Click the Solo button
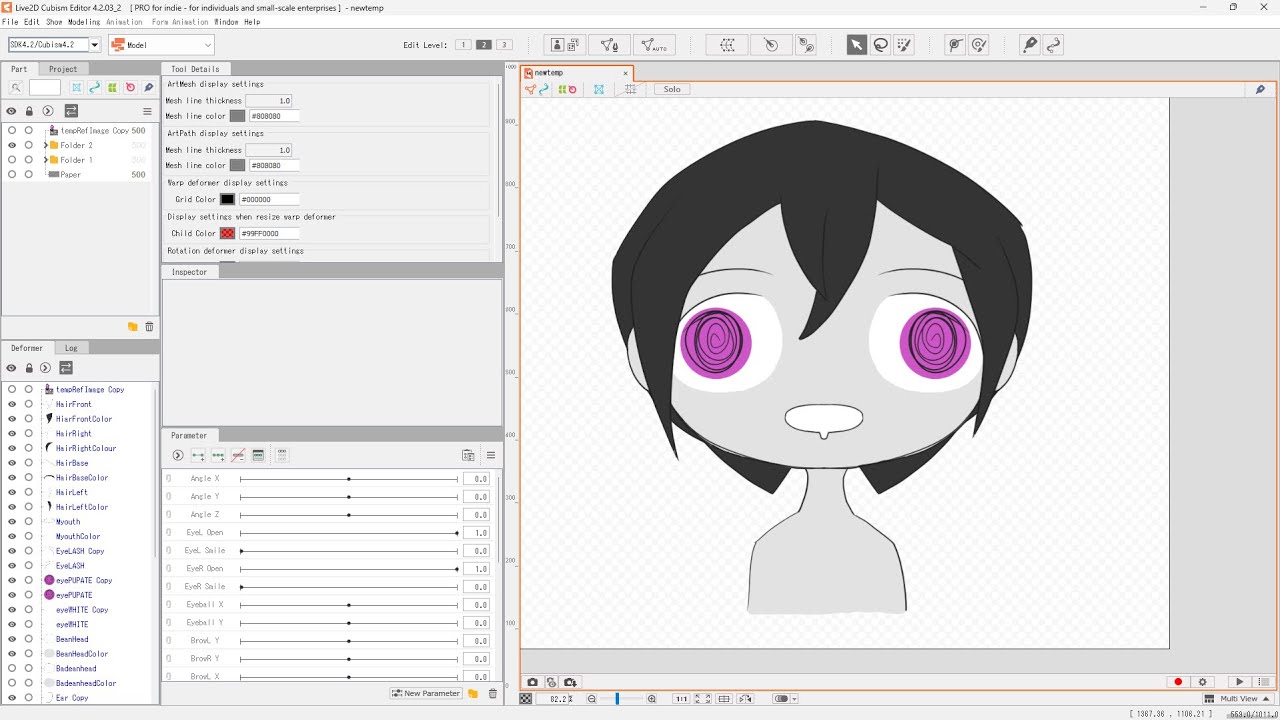This screenshot has height=720, width=1280. 672,89
